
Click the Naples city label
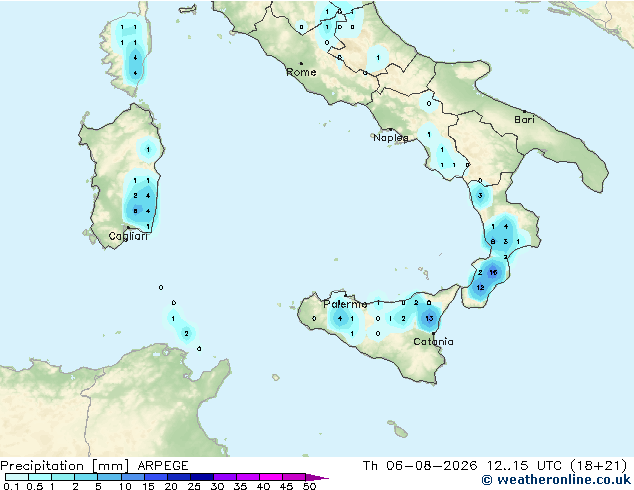coord(391,138)
